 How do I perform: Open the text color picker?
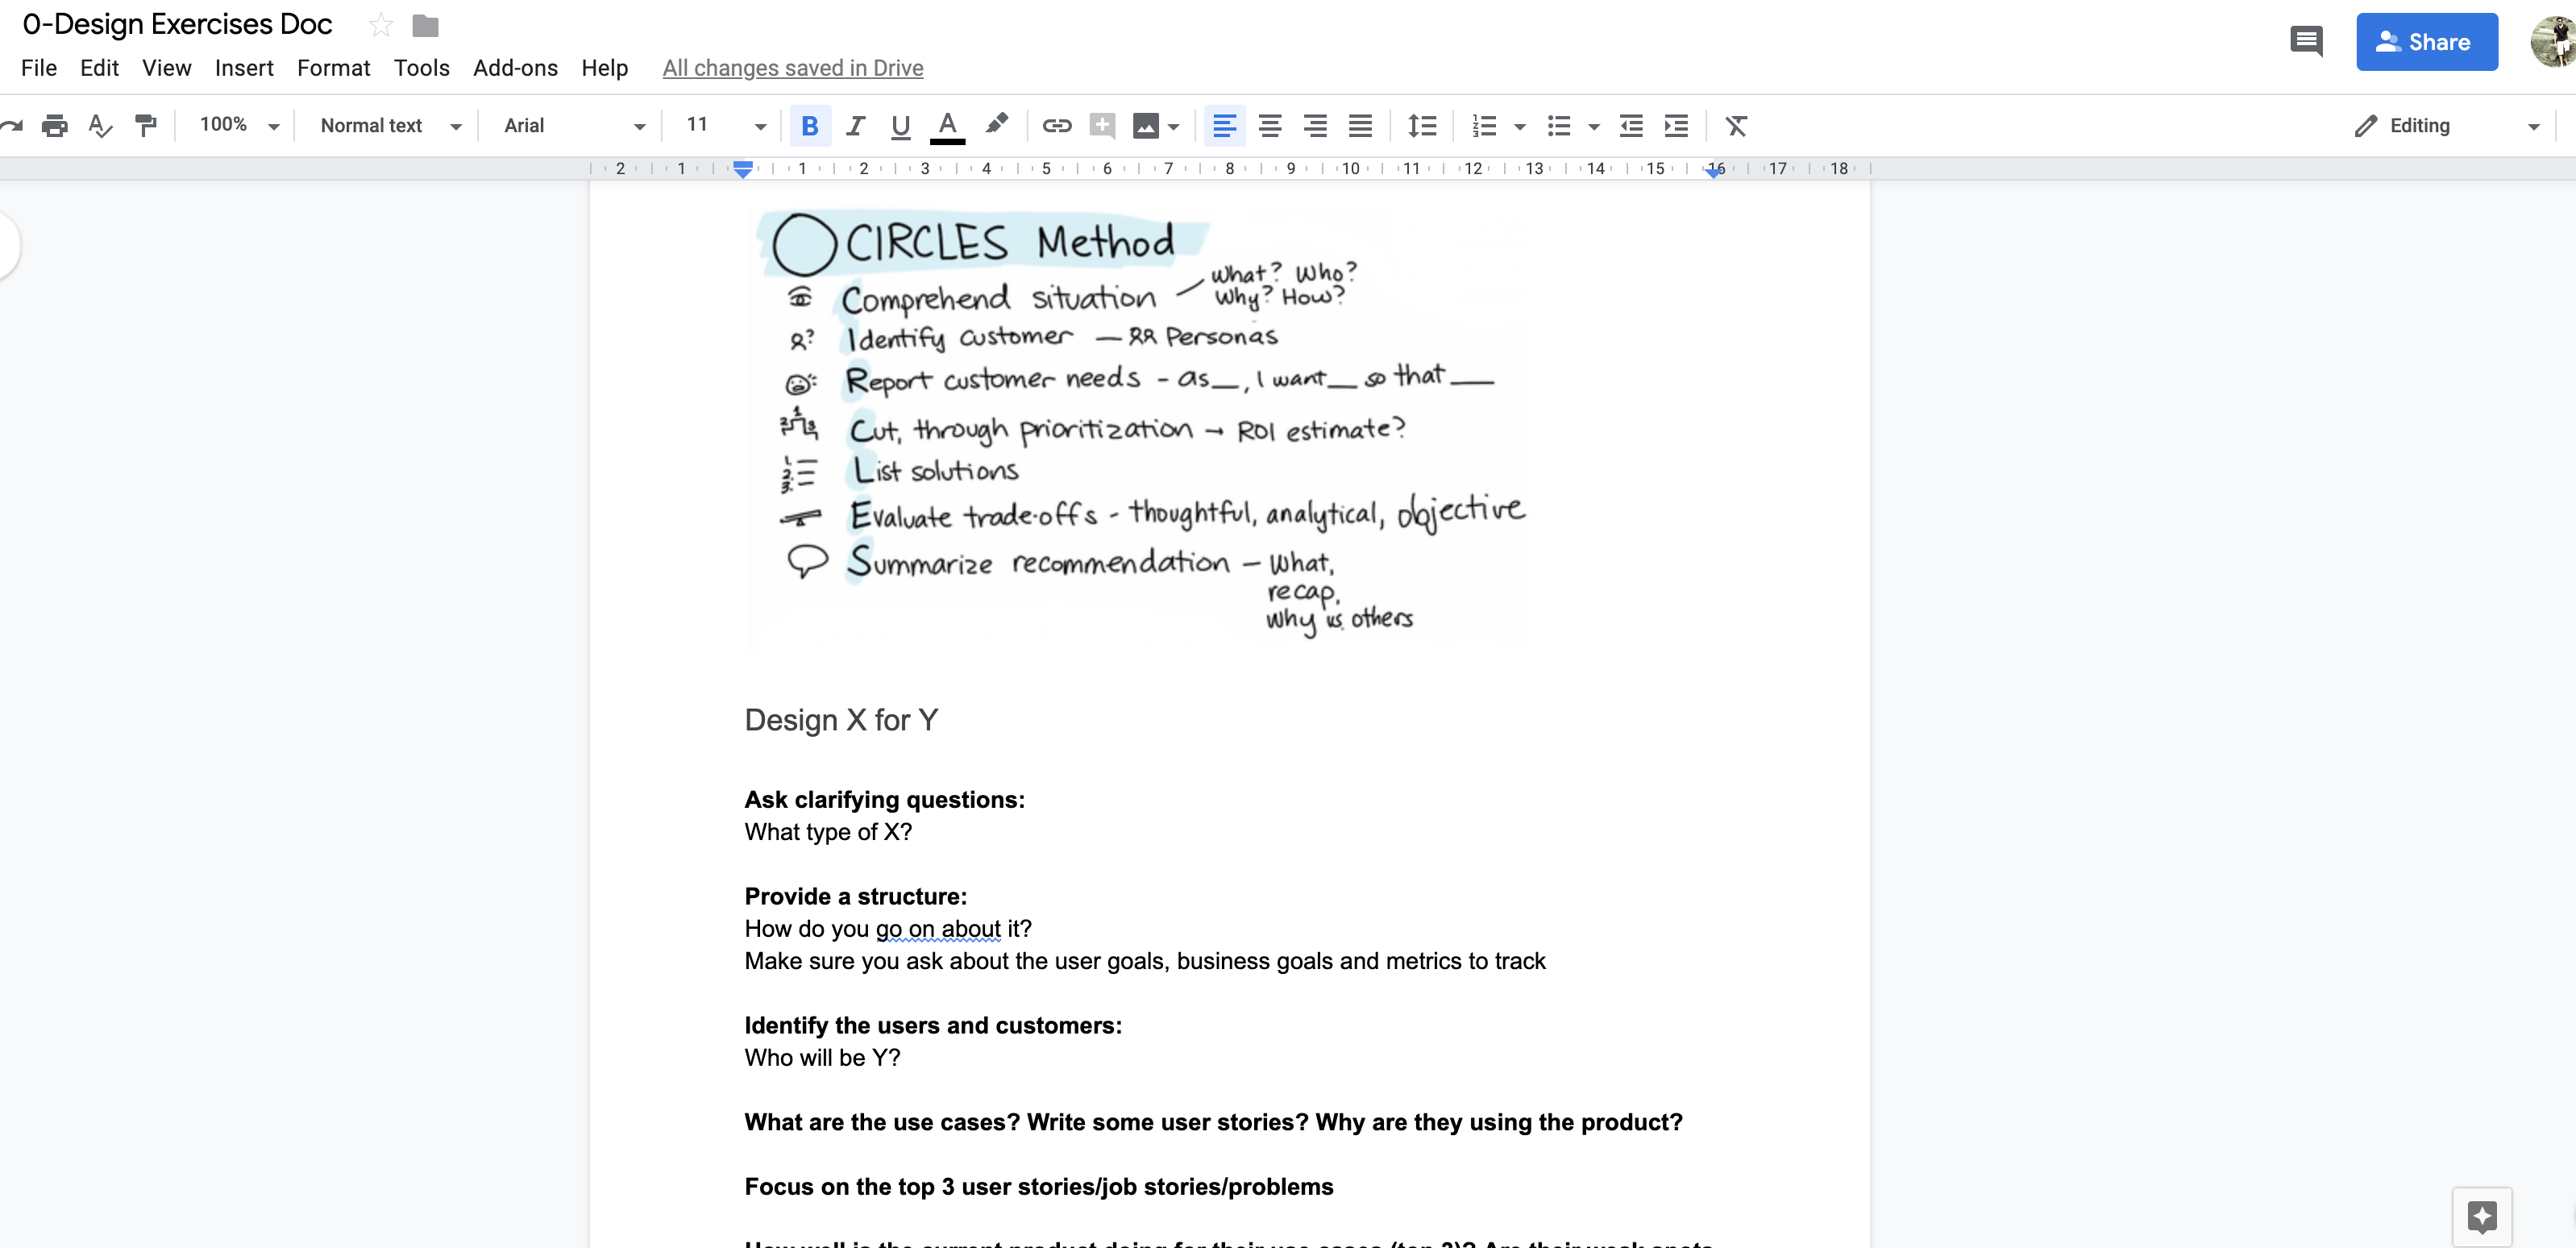pos(947,127)
